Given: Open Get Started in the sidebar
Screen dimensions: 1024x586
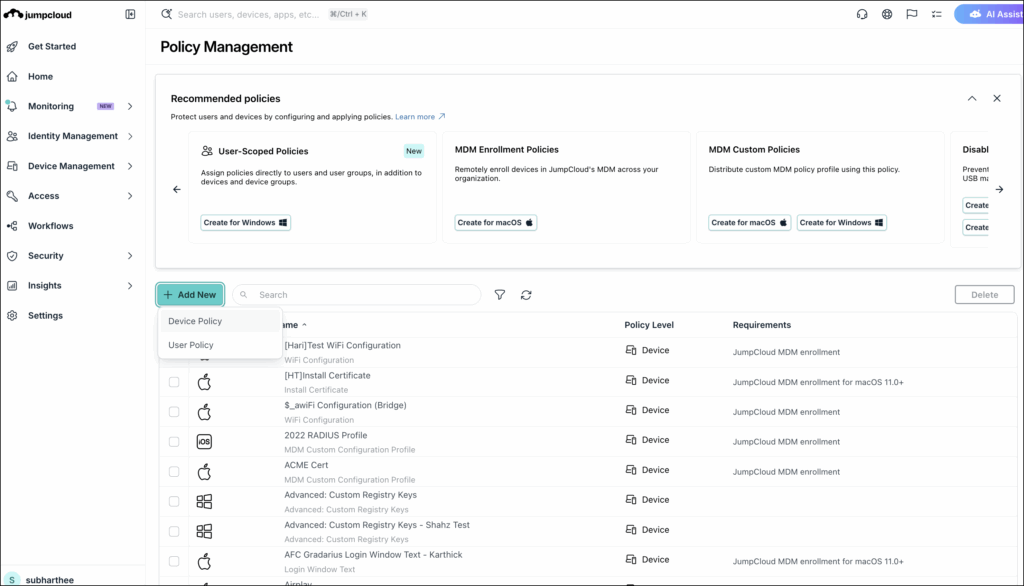Looking at the screenshot, I should pos(52,46).
